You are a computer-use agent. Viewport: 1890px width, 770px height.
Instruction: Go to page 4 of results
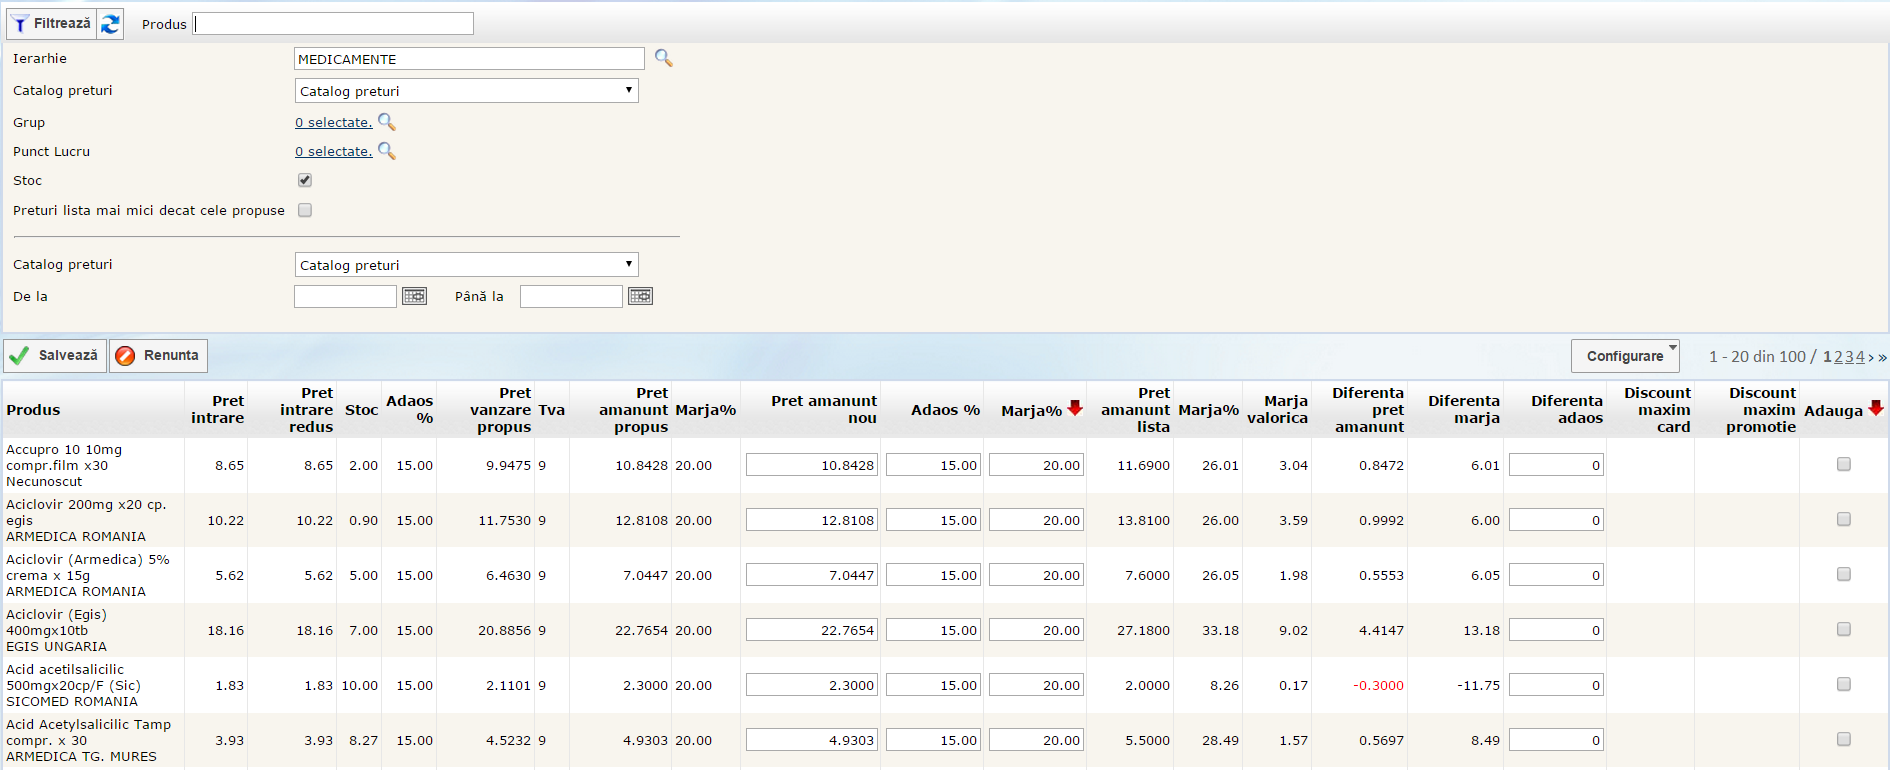click(x=1860, y=357)
